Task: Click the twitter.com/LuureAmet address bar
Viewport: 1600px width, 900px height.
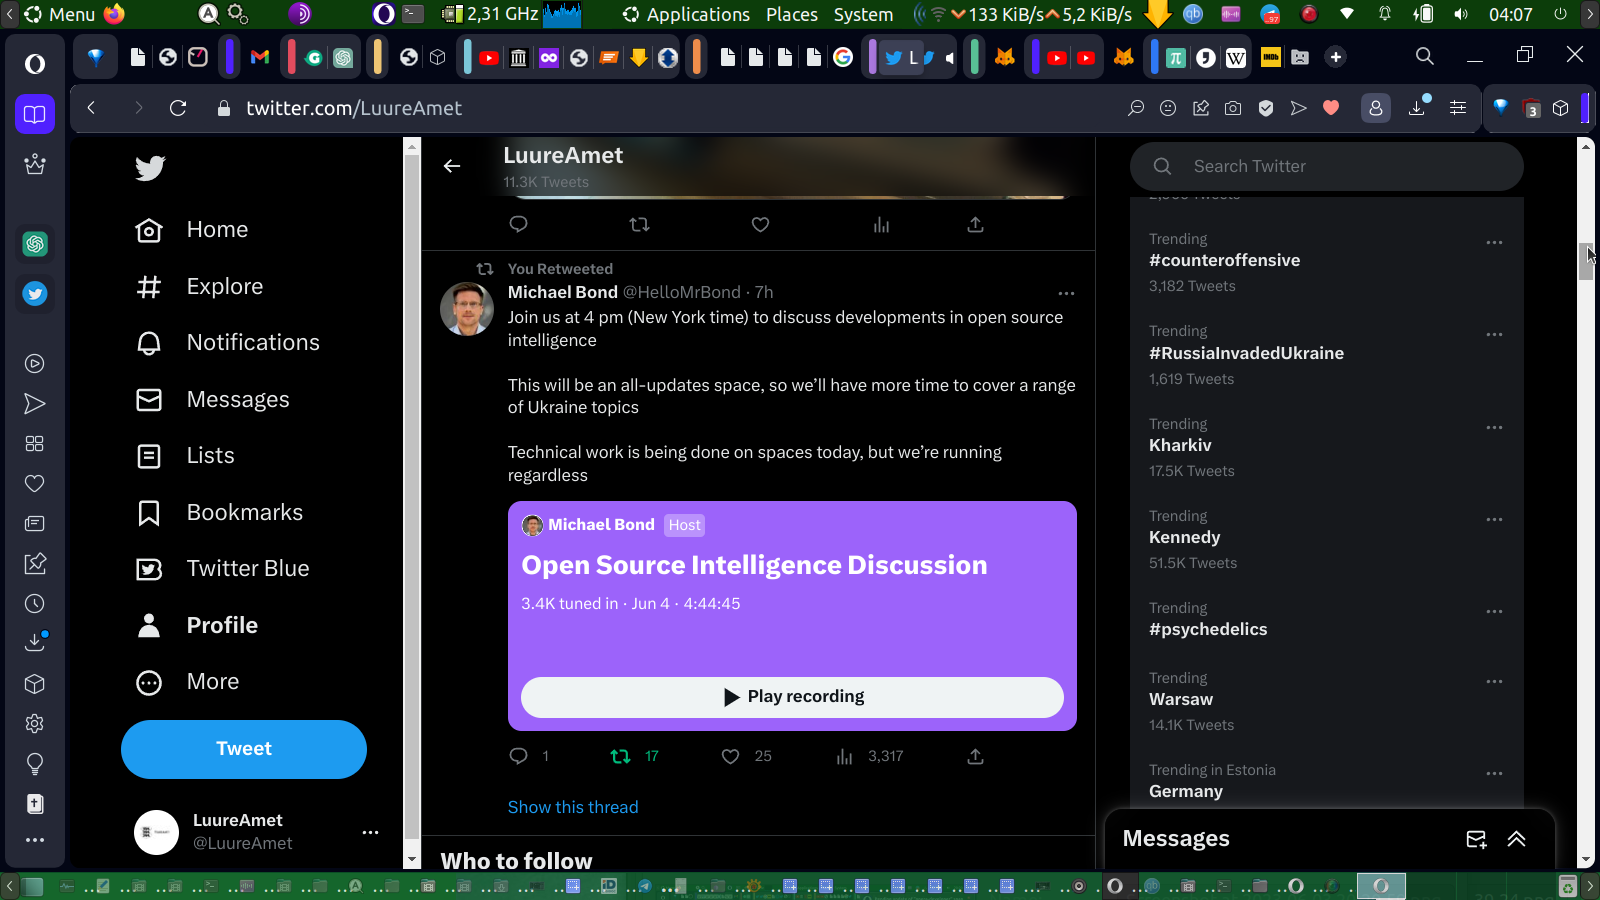Action: 354,108
